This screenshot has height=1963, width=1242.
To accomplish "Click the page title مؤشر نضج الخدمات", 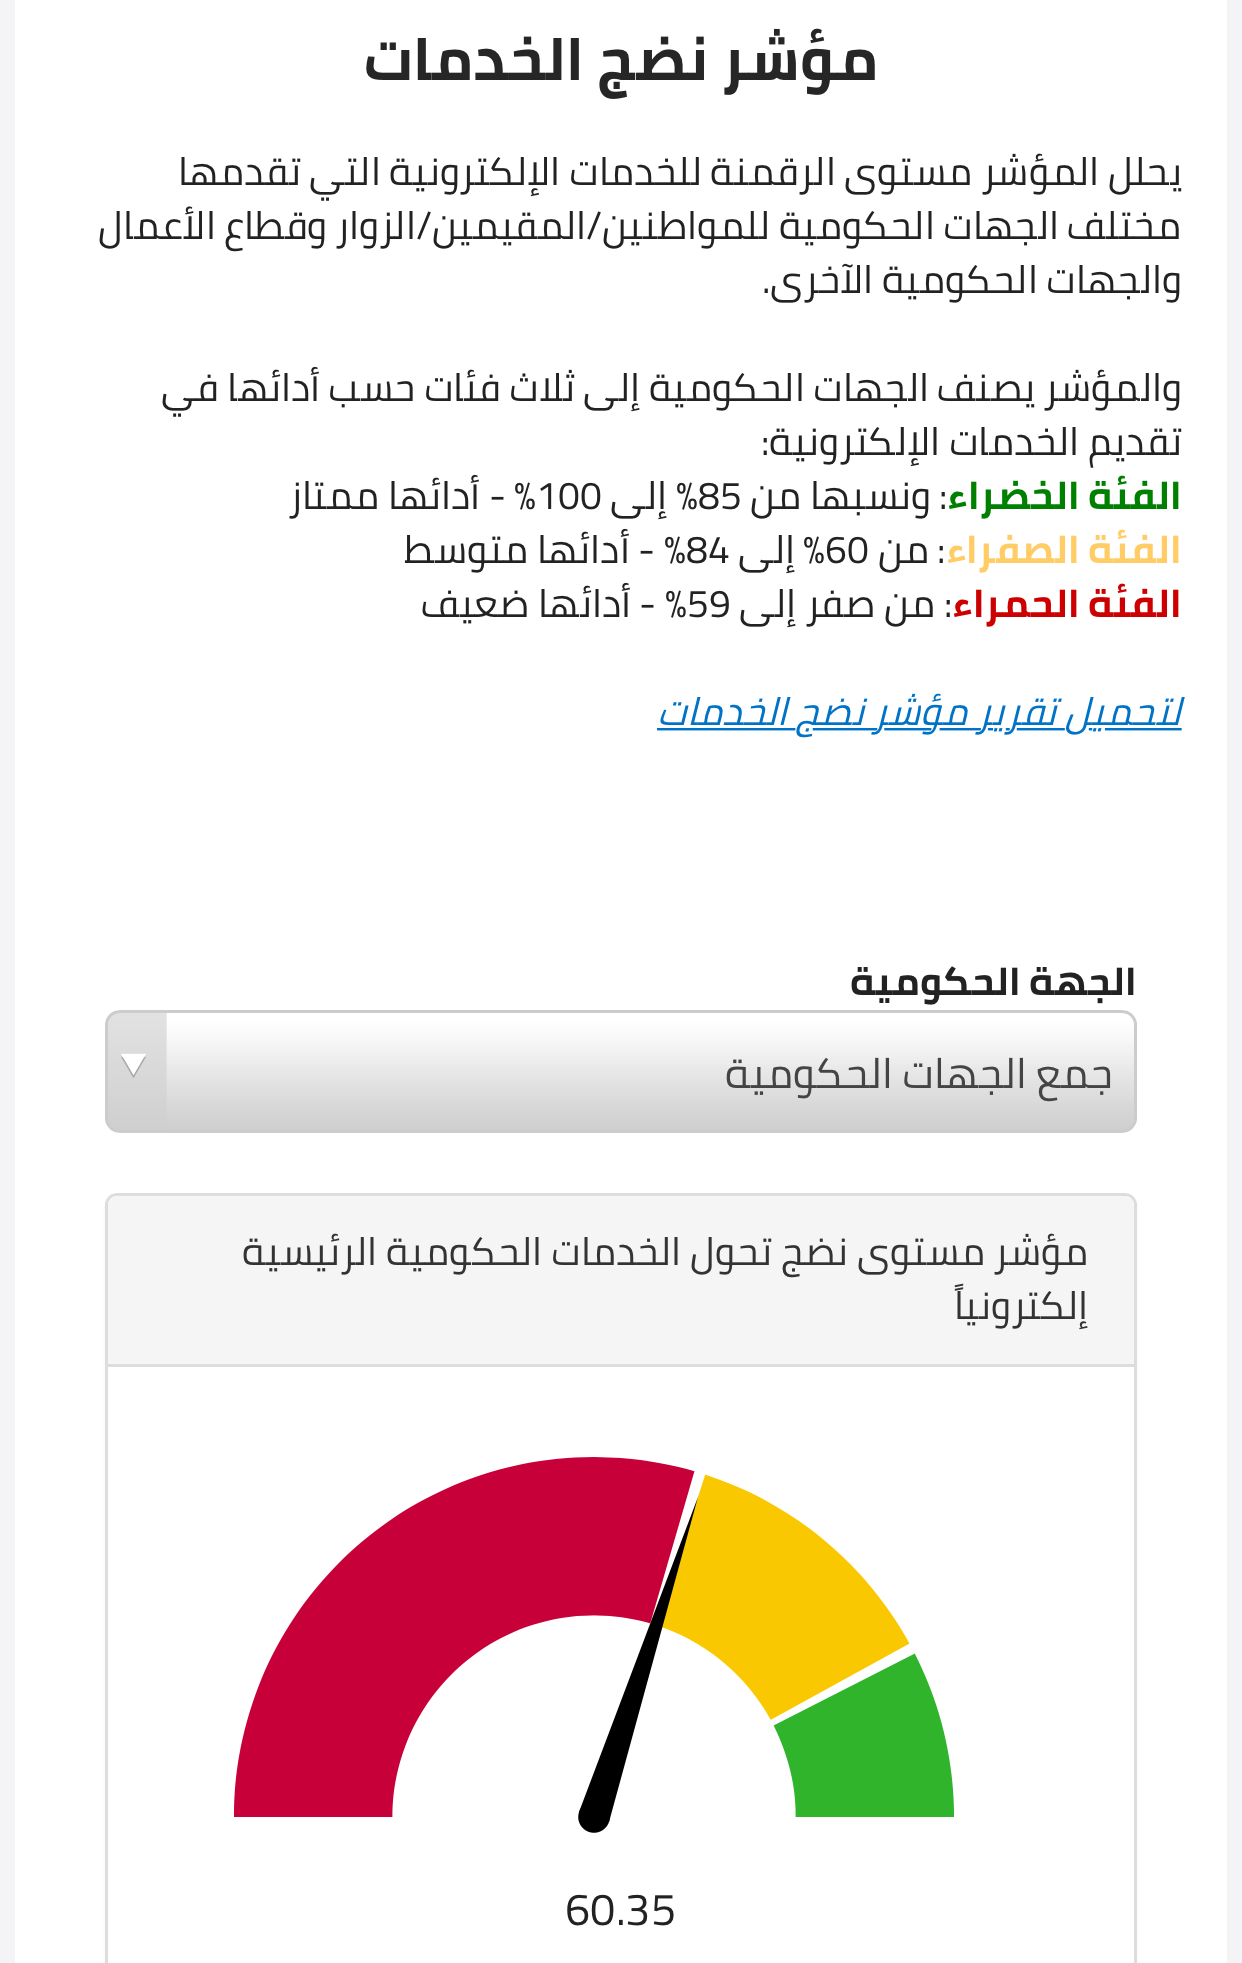I will coord(620,62).
